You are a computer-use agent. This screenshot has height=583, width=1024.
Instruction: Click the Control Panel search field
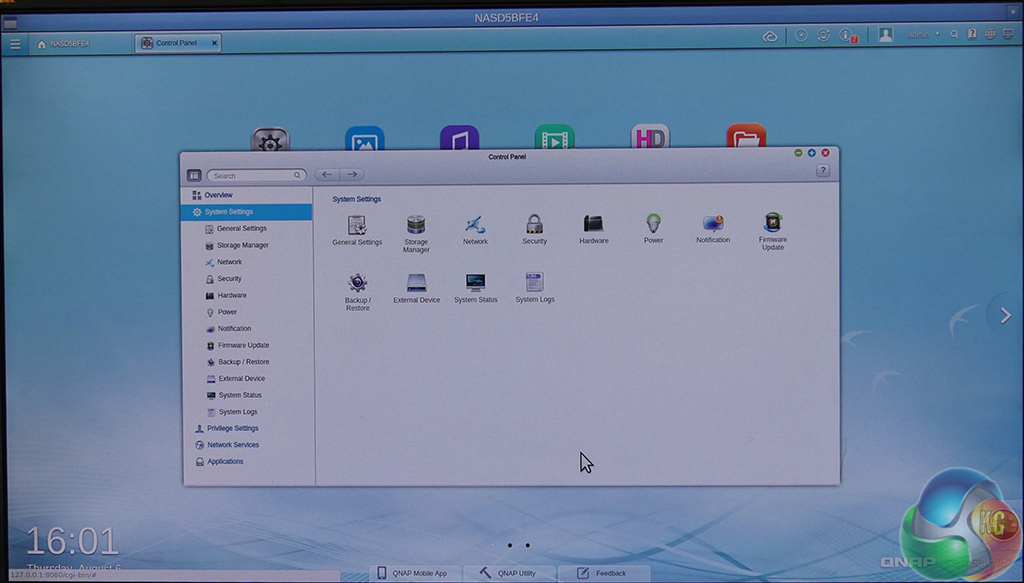[256, 176]
